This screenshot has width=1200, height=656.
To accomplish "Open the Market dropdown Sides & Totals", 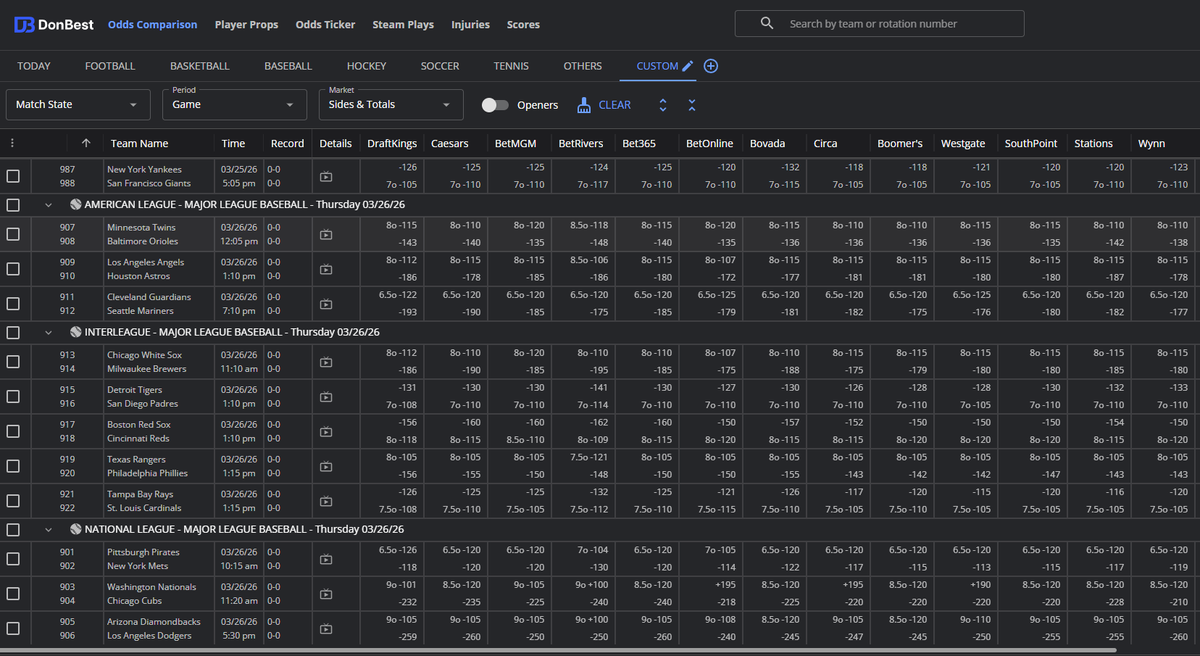I will pos(391,105).
